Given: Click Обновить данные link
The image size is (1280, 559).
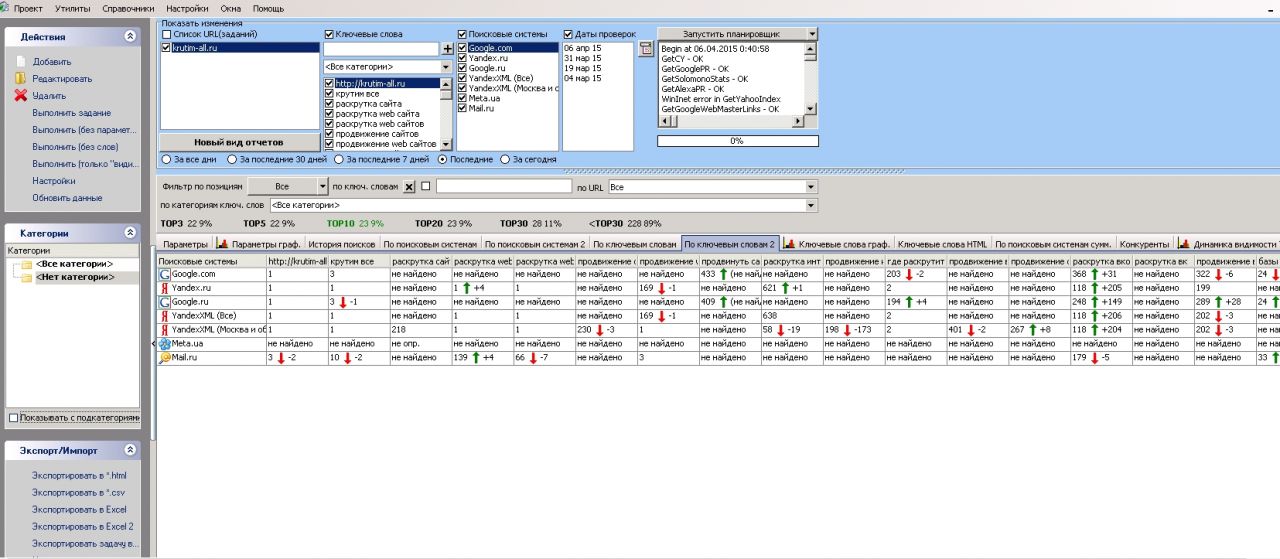Looking at the screenshot, I should point(67,198).
